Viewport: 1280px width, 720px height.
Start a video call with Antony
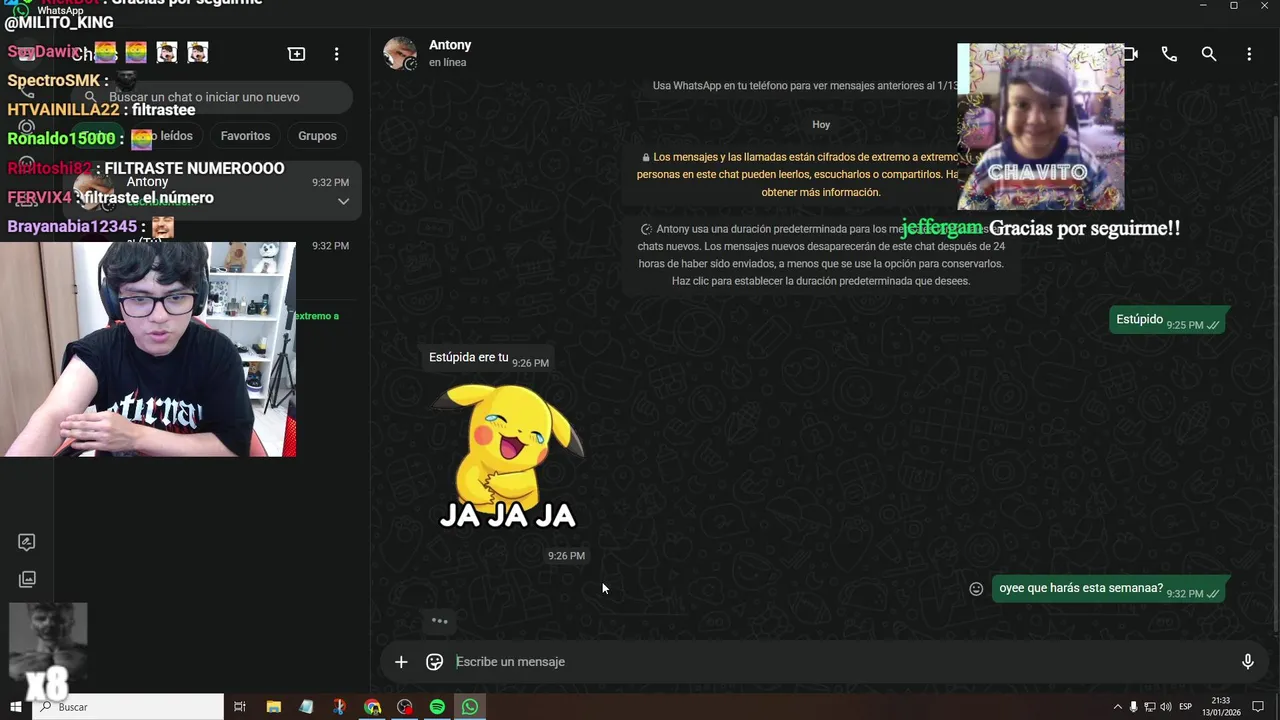tap(1130, 54)
